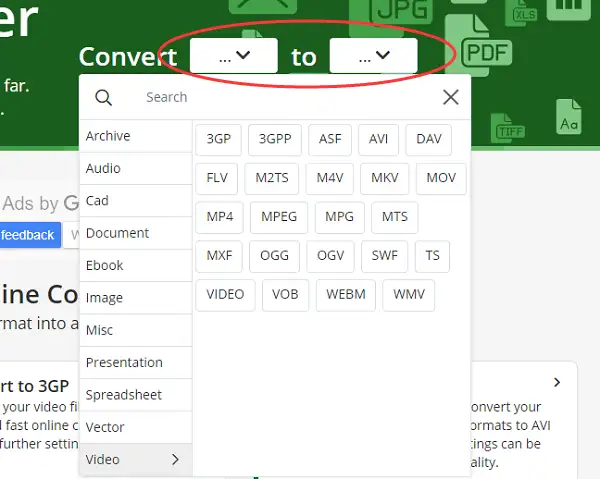Select the Archive category
This screenshot has width=600, height=479.
click(x=136, y=136)
